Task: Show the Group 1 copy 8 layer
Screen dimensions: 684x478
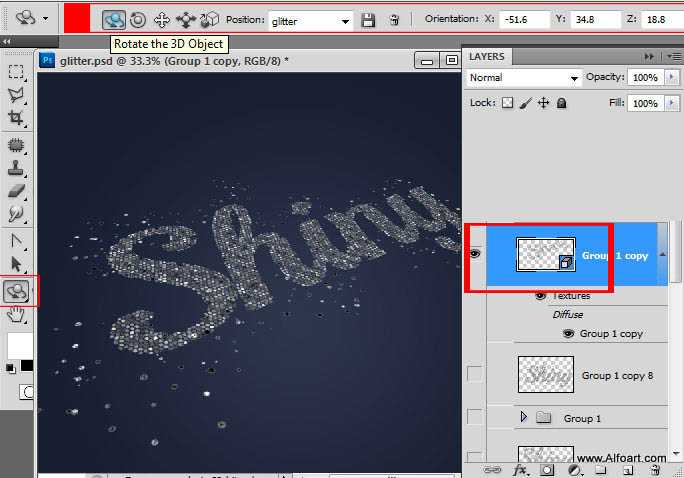Action: point(475,374)
